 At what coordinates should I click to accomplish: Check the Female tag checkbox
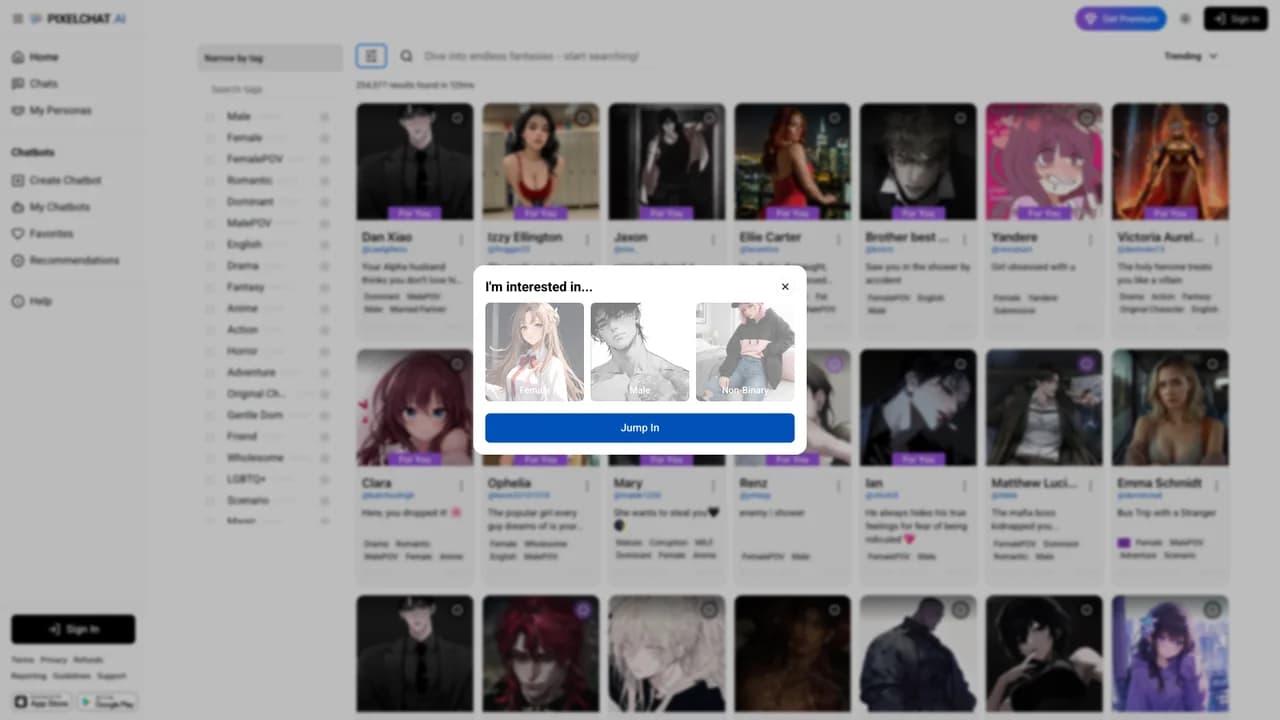[210, 137]
